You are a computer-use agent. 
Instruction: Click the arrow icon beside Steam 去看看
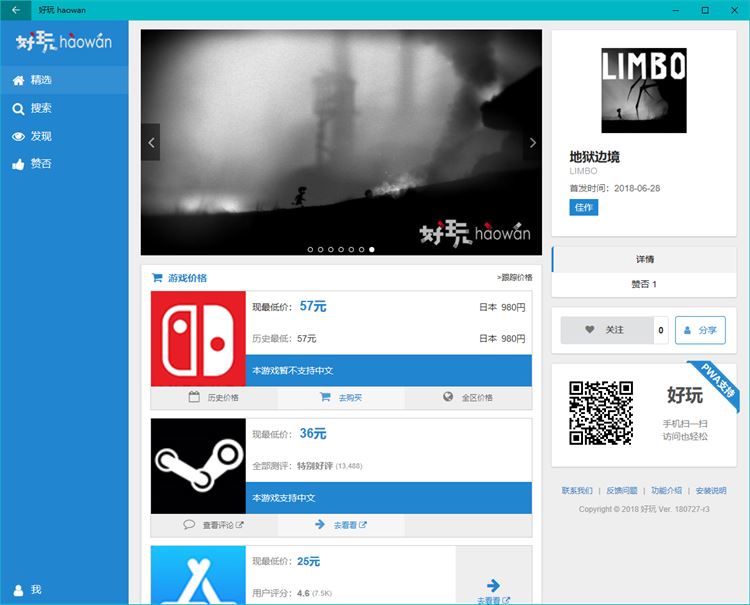[320, 524]
